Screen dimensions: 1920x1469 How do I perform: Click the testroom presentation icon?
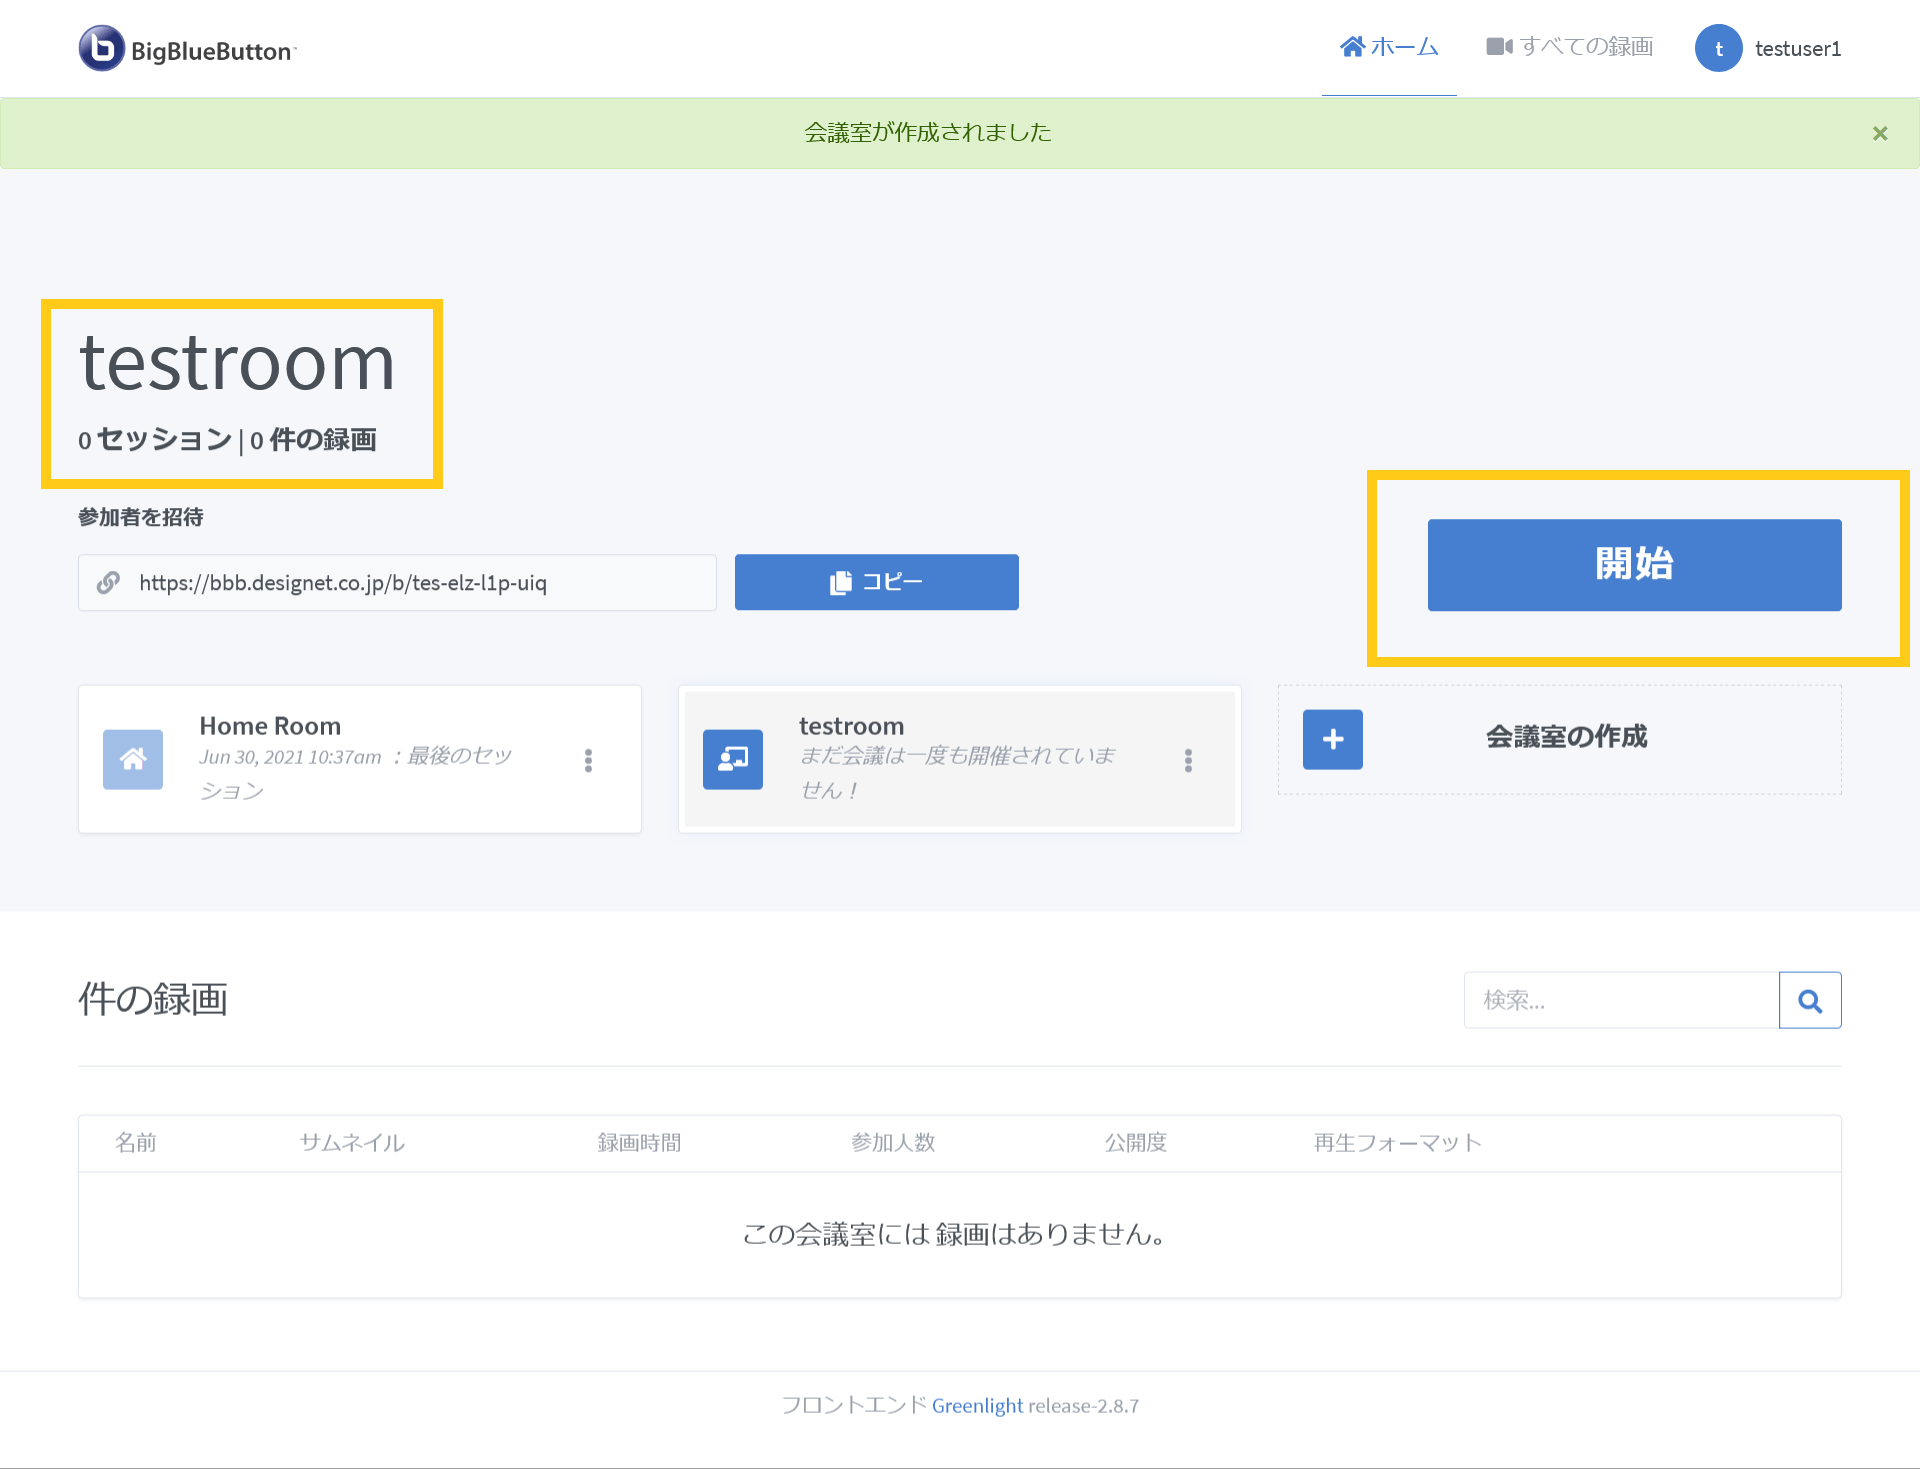733,759
